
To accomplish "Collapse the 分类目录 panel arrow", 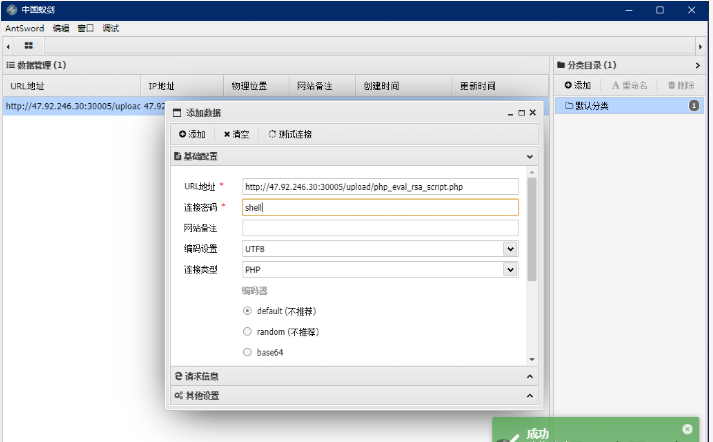I will [x=698, y=65].
